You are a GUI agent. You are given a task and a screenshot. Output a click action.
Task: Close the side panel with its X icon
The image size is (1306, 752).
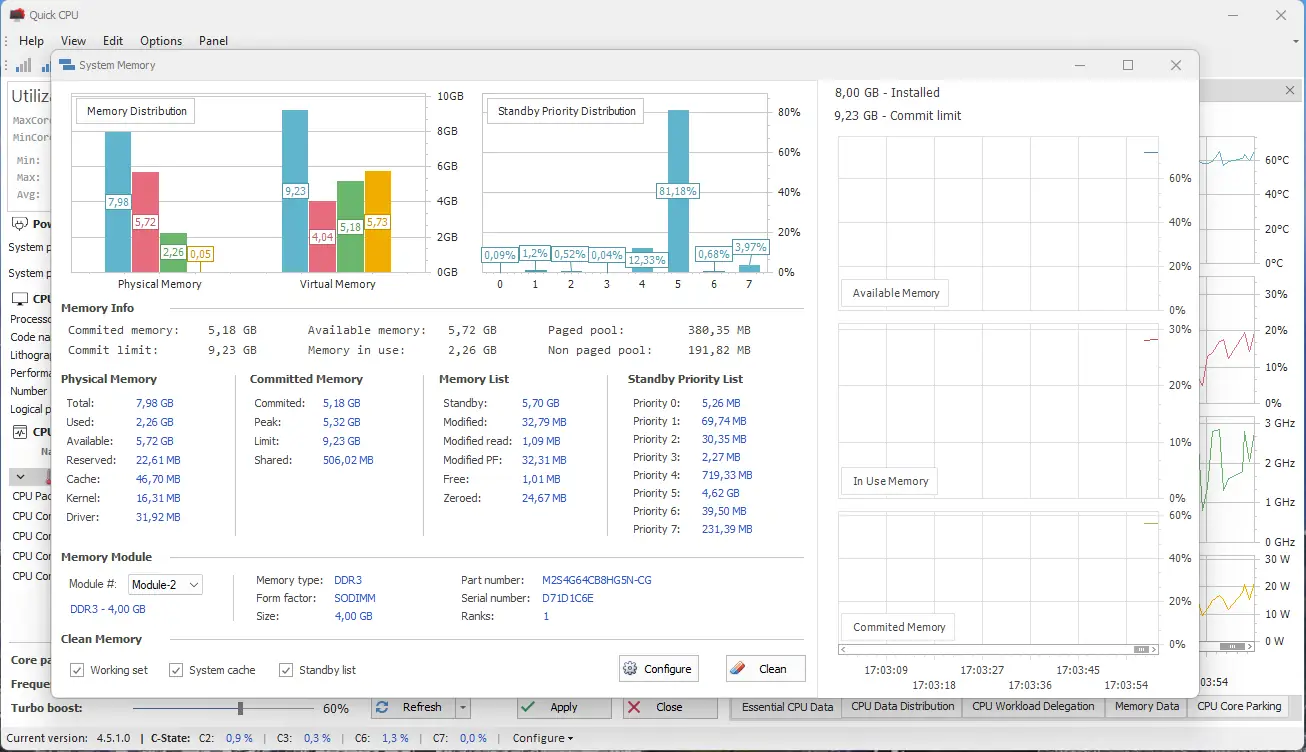click(1290, 91)
